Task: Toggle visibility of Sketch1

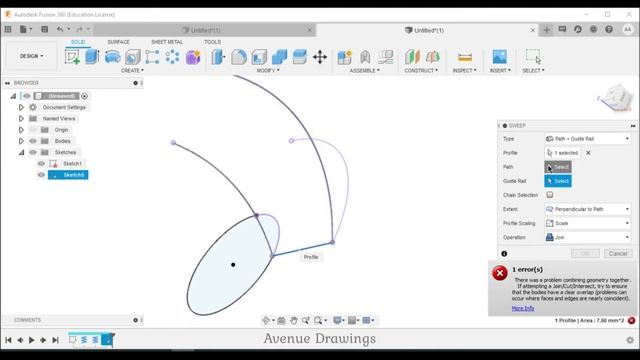Action: click(41, 164)
